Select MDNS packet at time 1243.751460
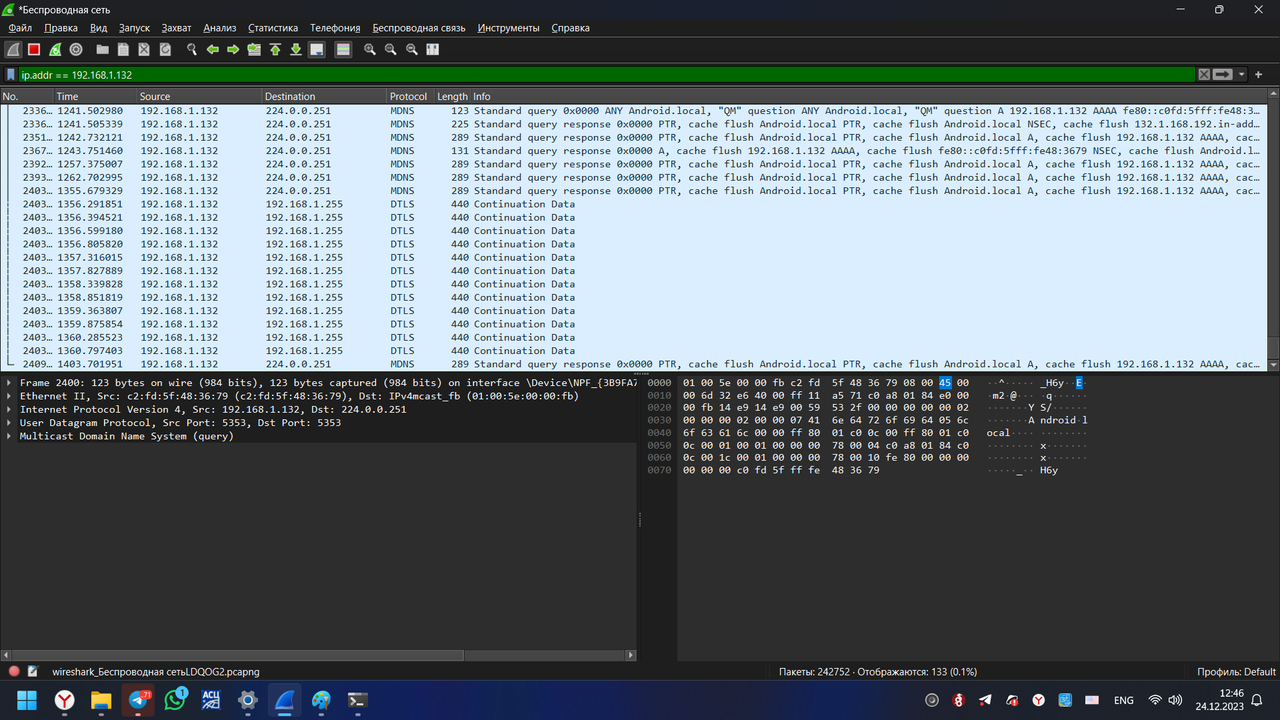The image size is (1280, 720). pyautogui.click(x=633, y=151)
